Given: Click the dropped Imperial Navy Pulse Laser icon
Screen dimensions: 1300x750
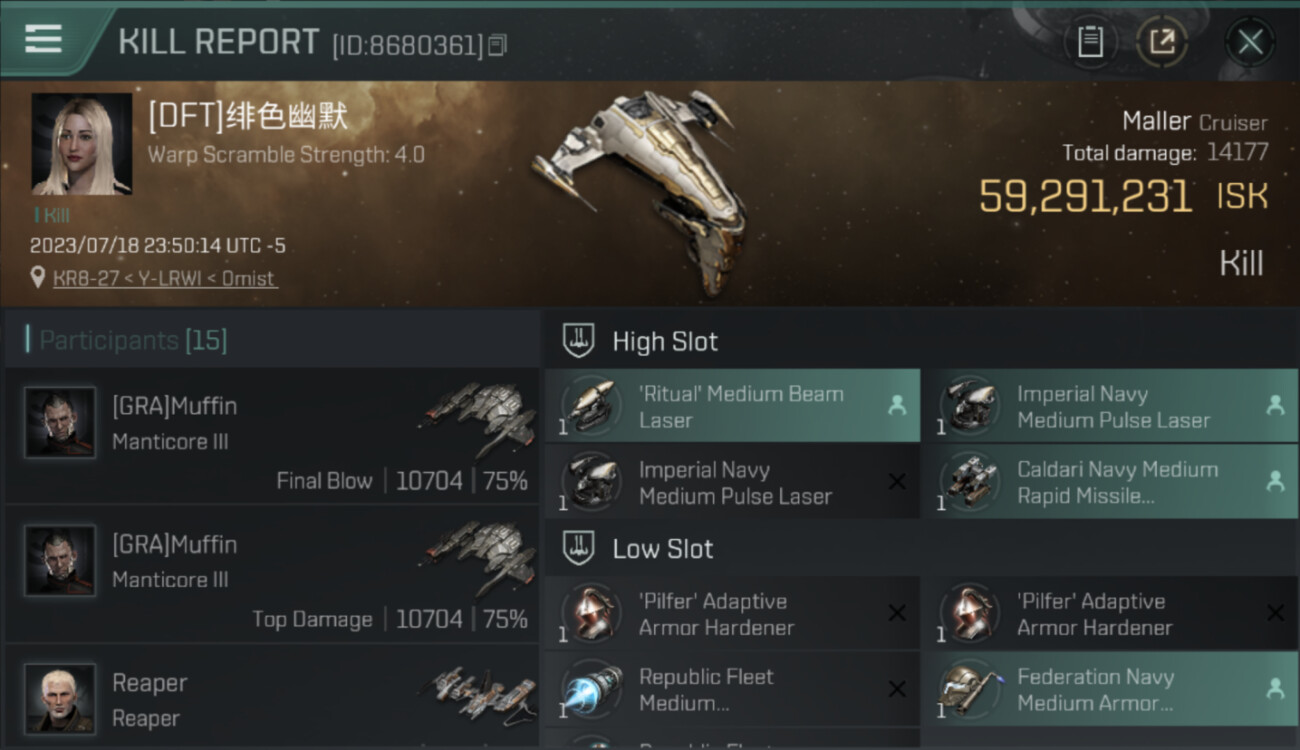Looking at the screenshot, I should click(969, 407).
